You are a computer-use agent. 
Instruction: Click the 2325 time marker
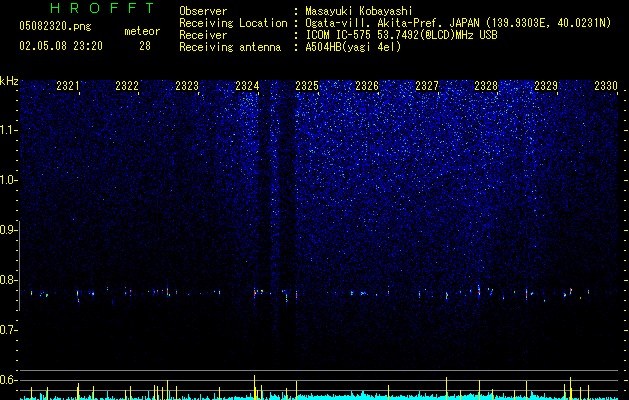pos(307,86)
